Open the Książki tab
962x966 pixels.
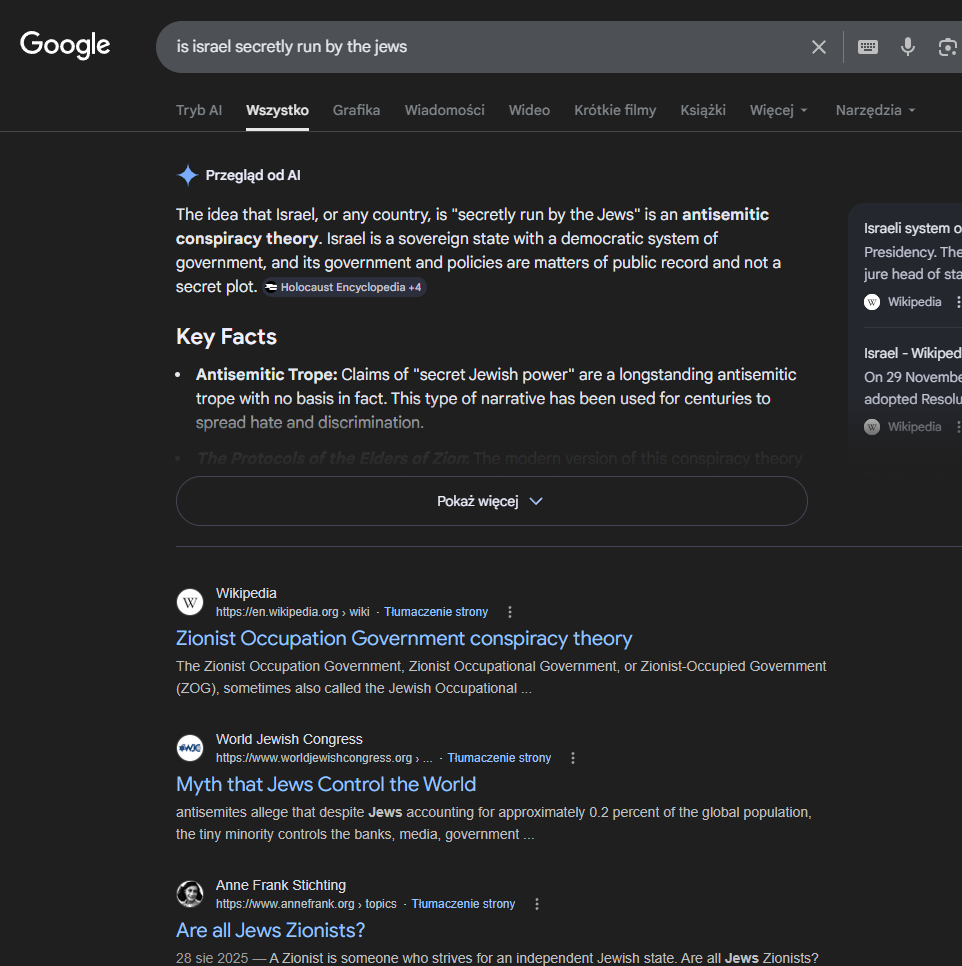[x=703, y=110]
